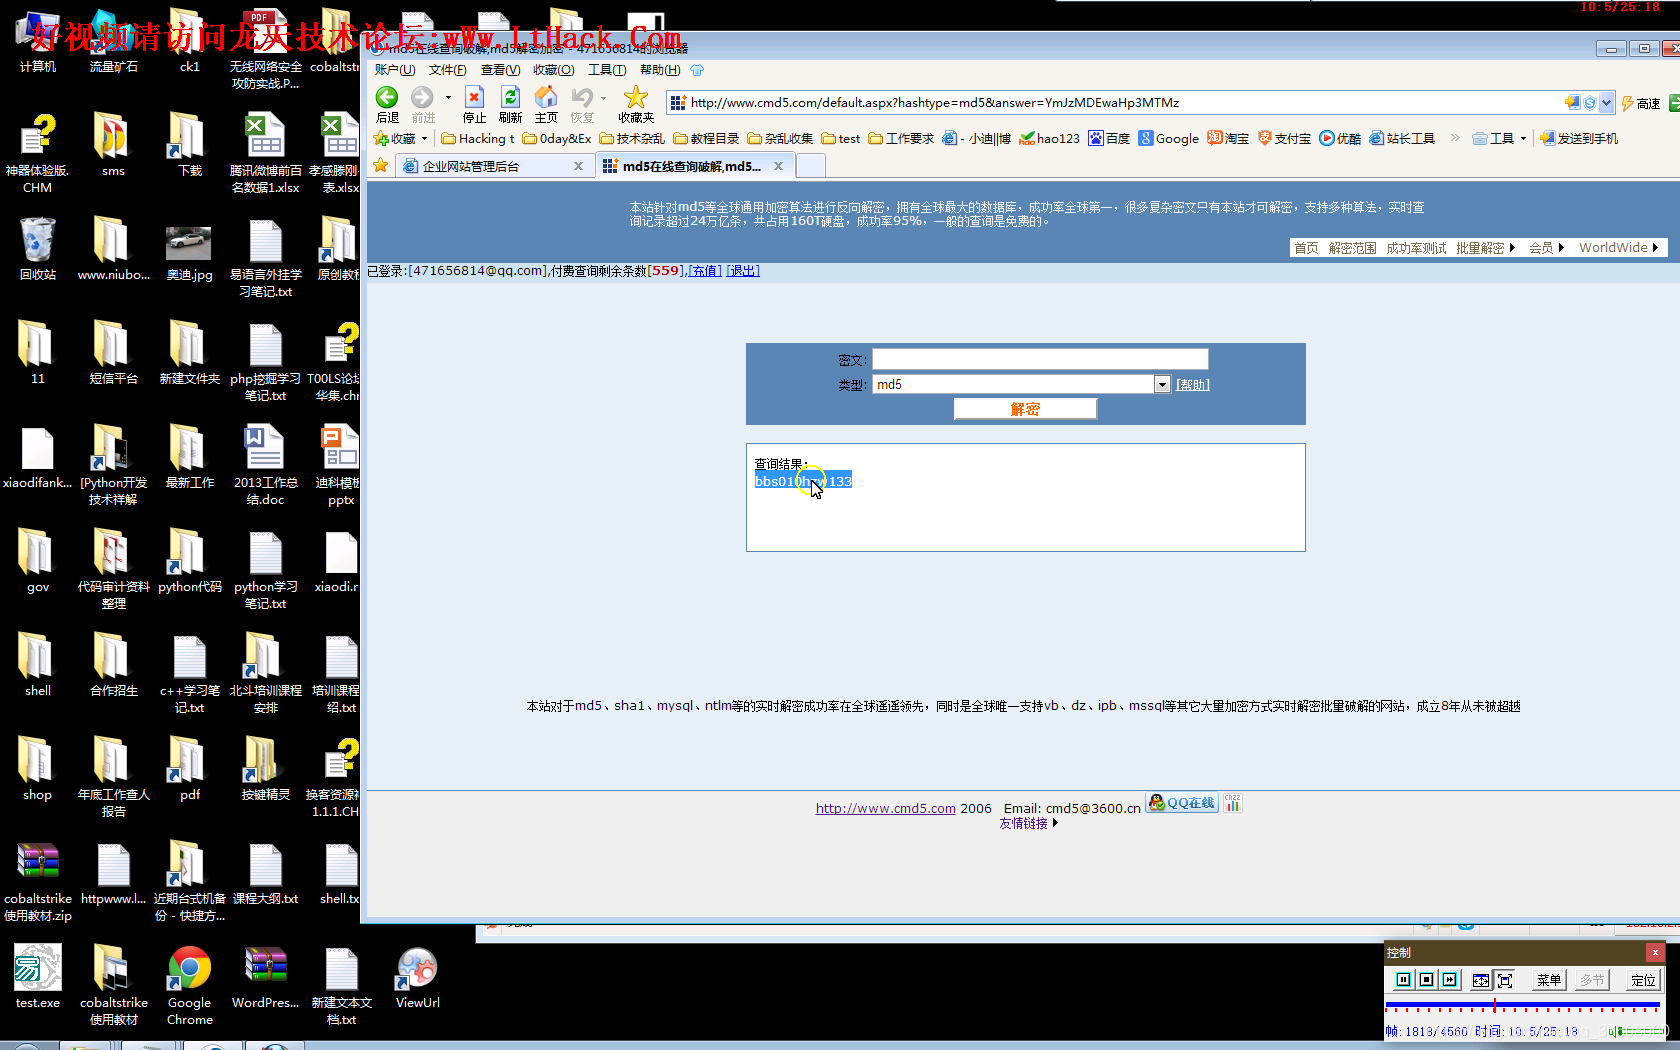1680x1050 pixels.
Task: Click the [充值] recharge link
Action: [x=705, y=271]
